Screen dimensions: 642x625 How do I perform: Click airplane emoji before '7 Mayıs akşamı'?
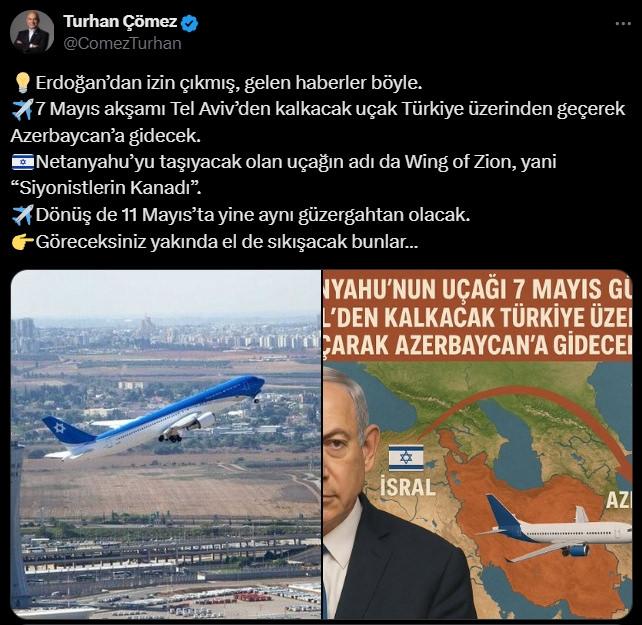22,109
